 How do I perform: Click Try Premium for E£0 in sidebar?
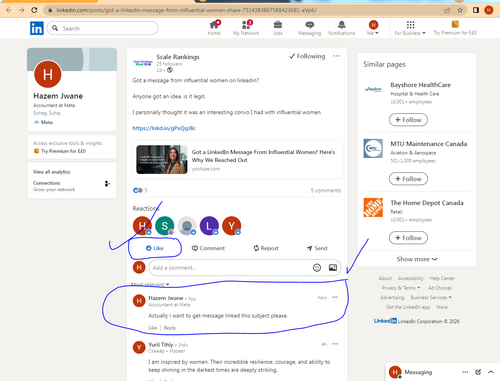point(60,151)
